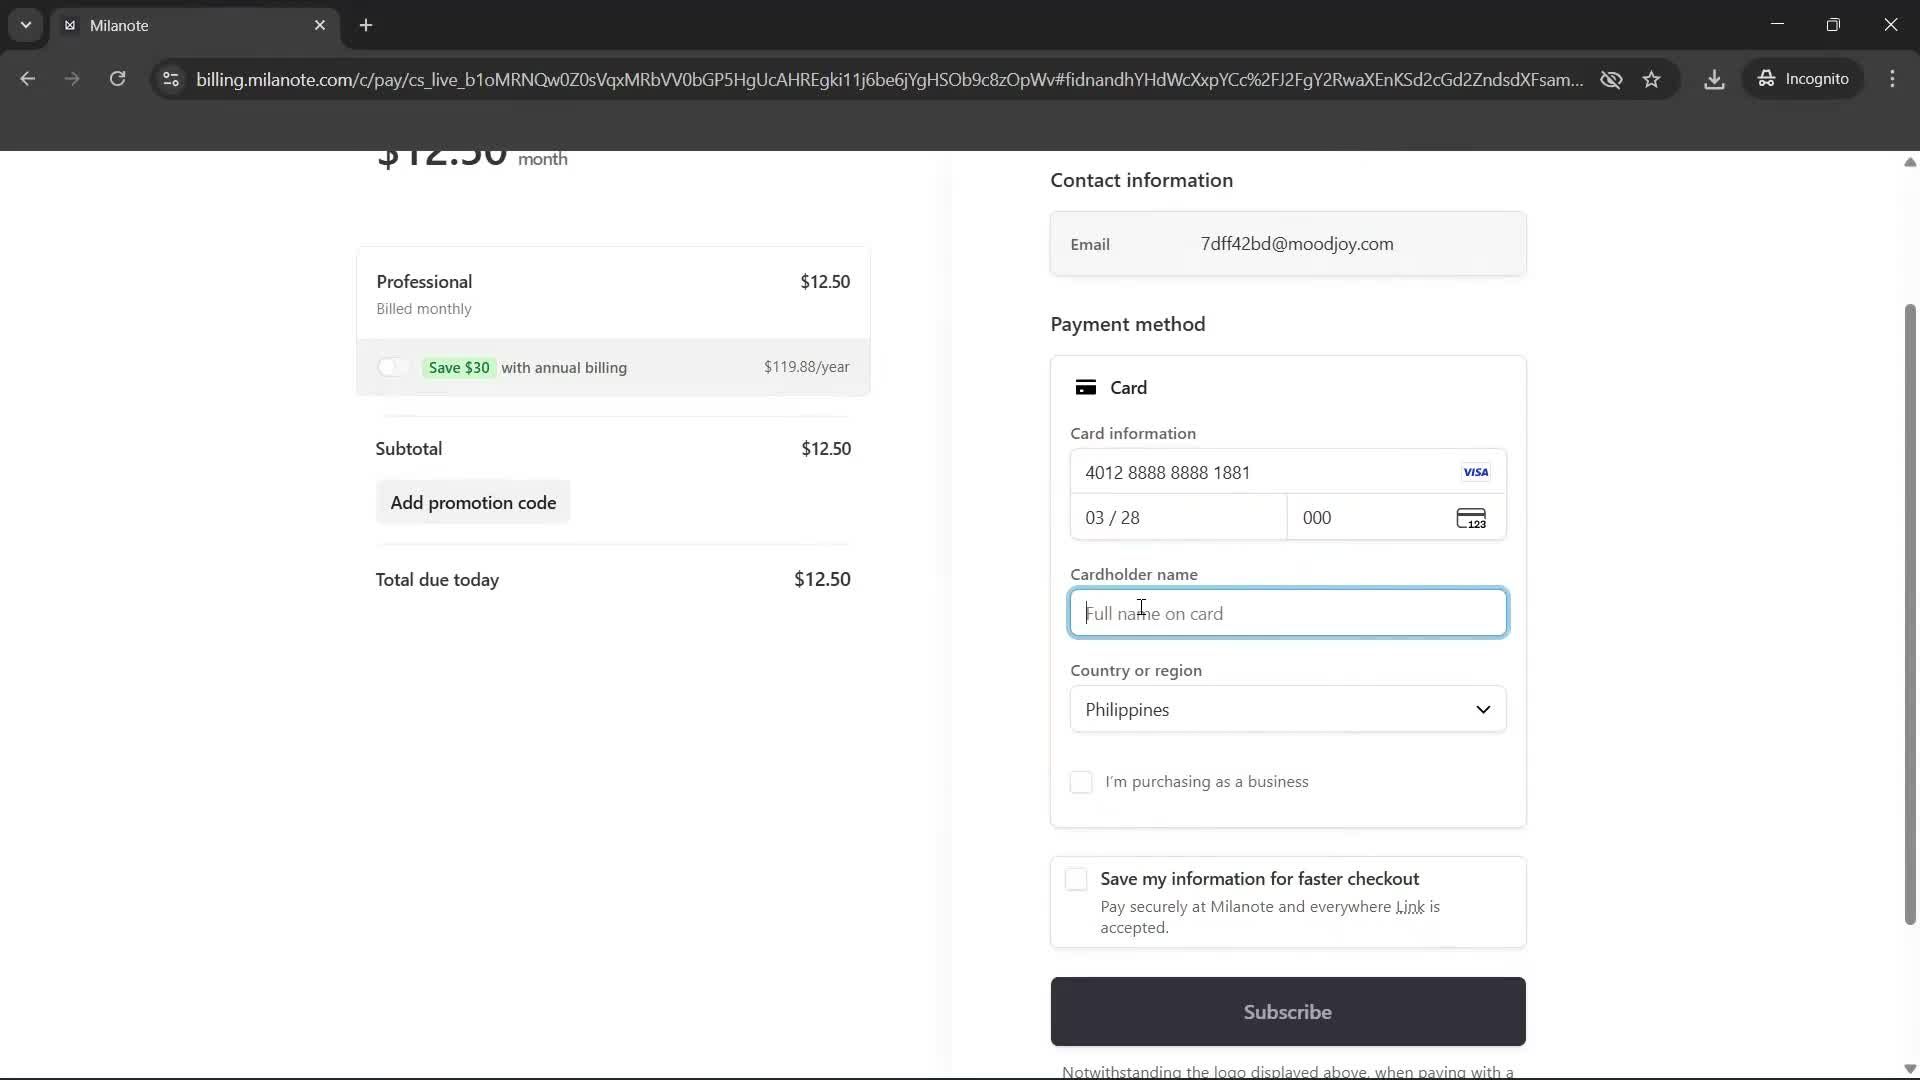Click the CVC card icon

1471,518
